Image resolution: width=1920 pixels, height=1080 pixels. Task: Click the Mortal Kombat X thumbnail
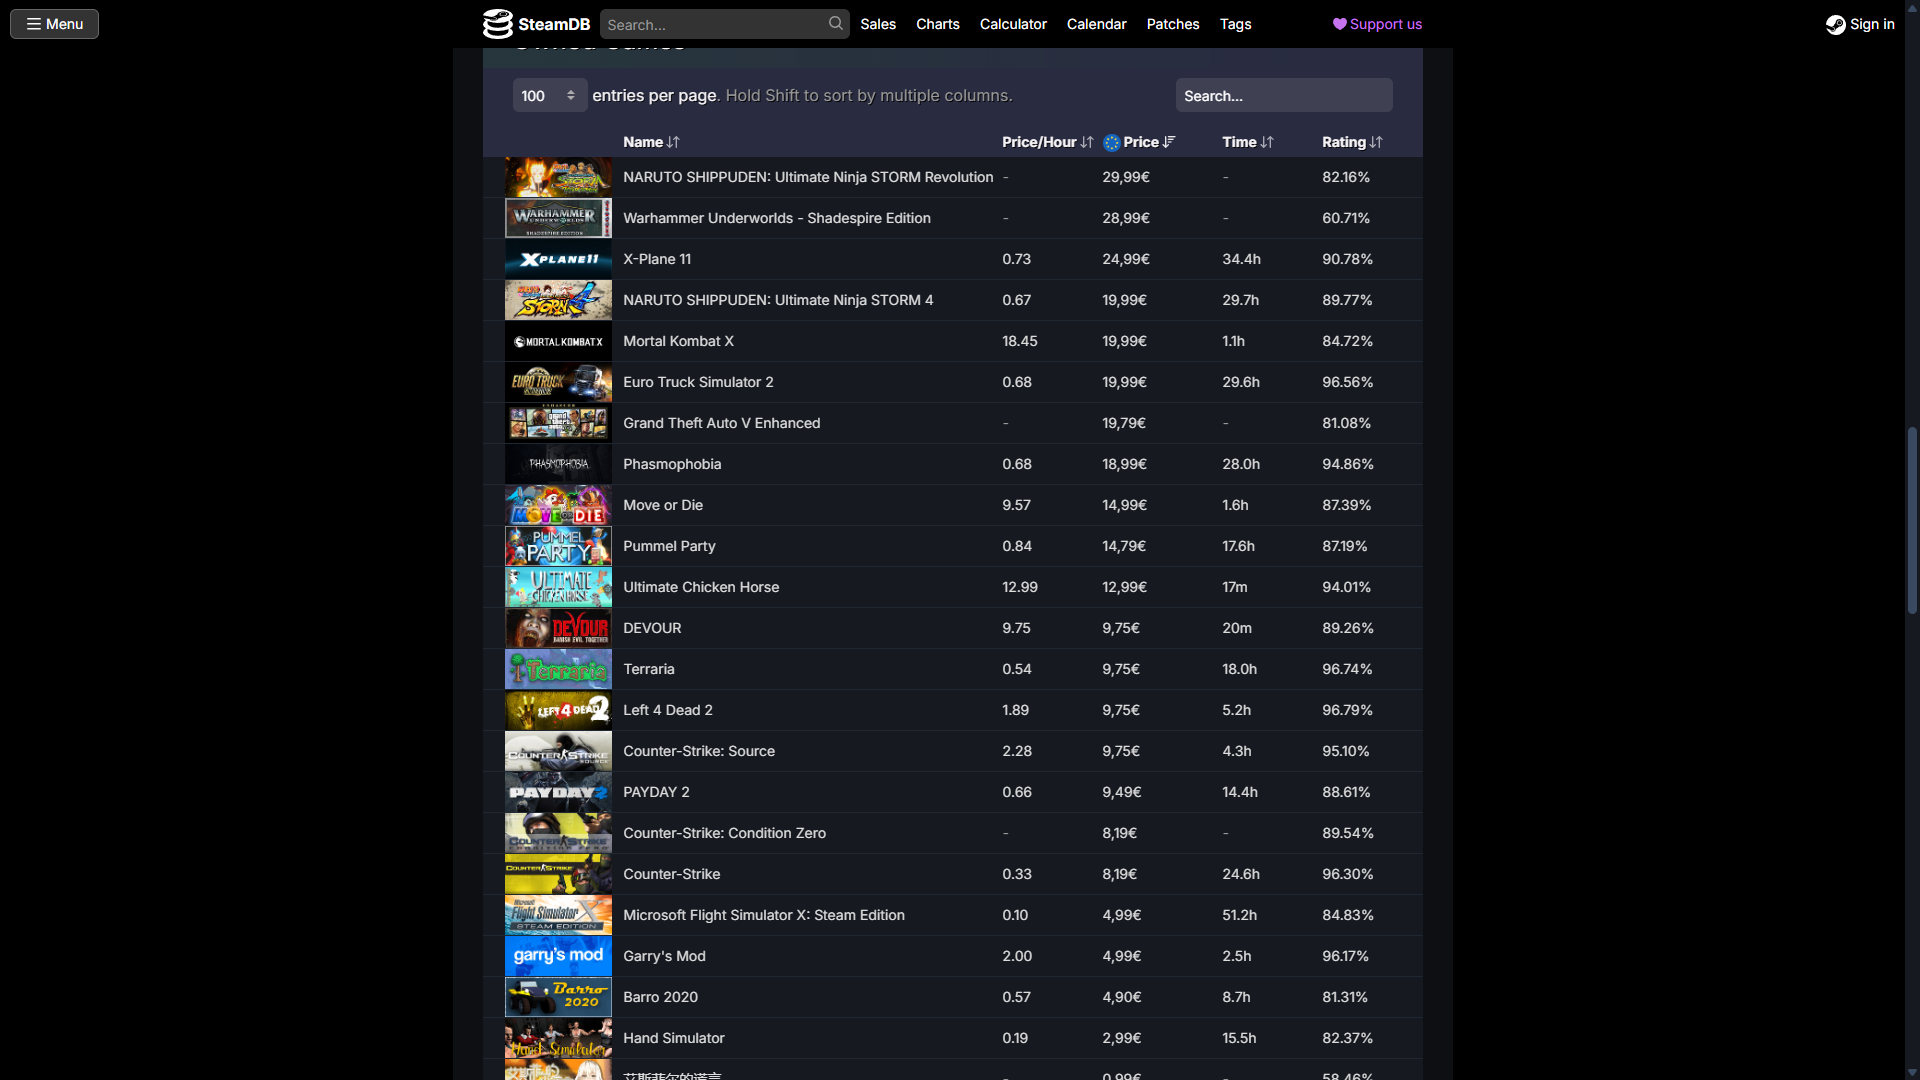pyautogui.click(x=558, y=341)
